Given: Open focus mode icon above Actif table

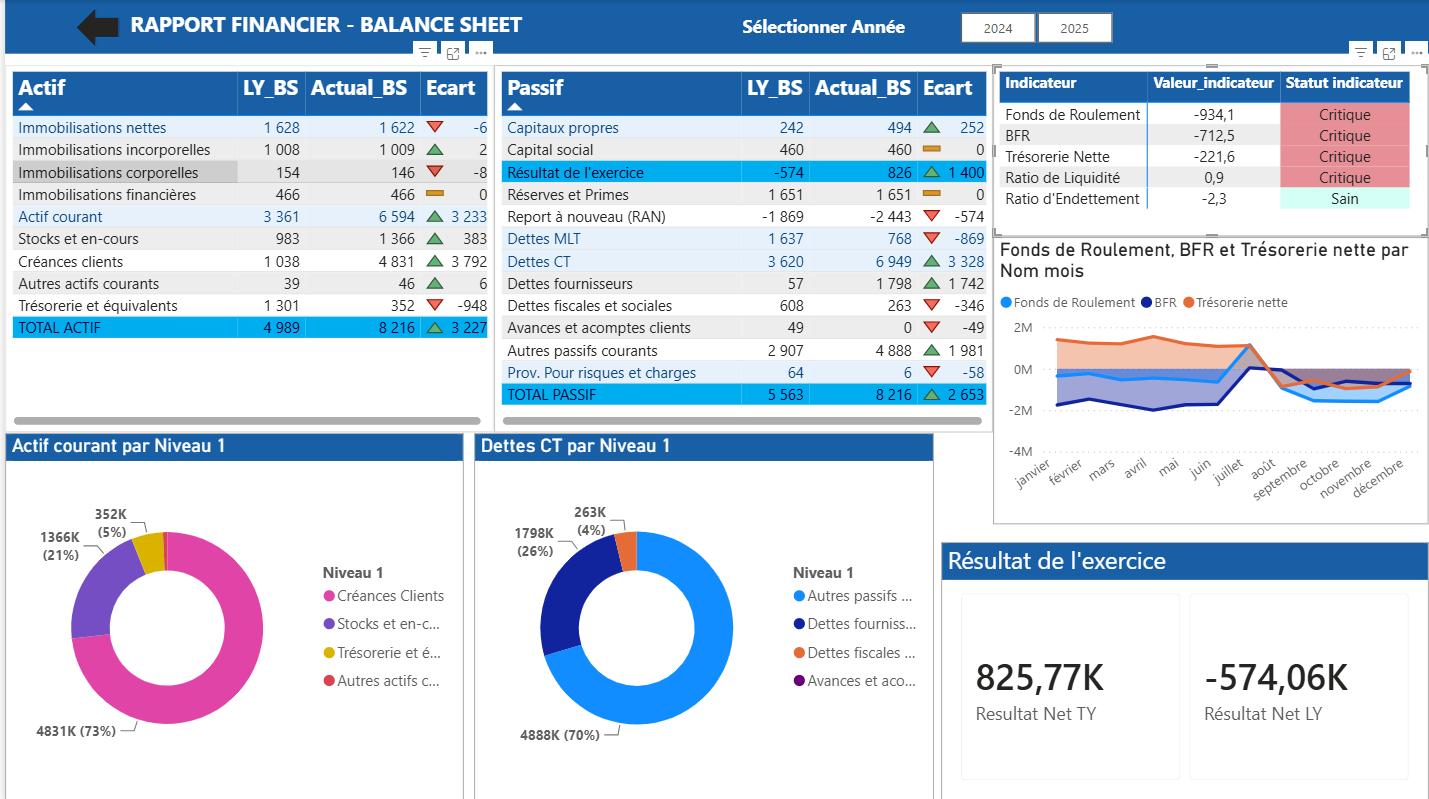Looking at the screenshot, I should click(x=453, y=53).
